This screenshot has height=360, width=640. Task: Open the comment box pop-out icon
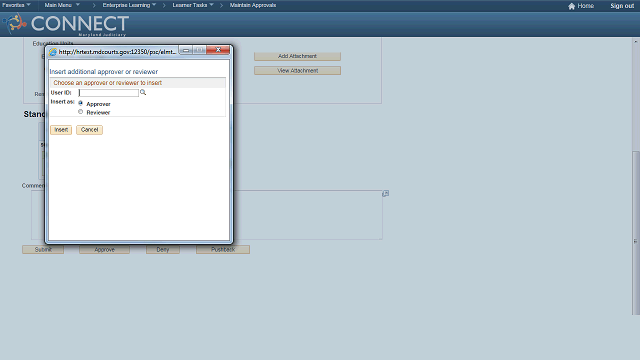pos(385,193)
